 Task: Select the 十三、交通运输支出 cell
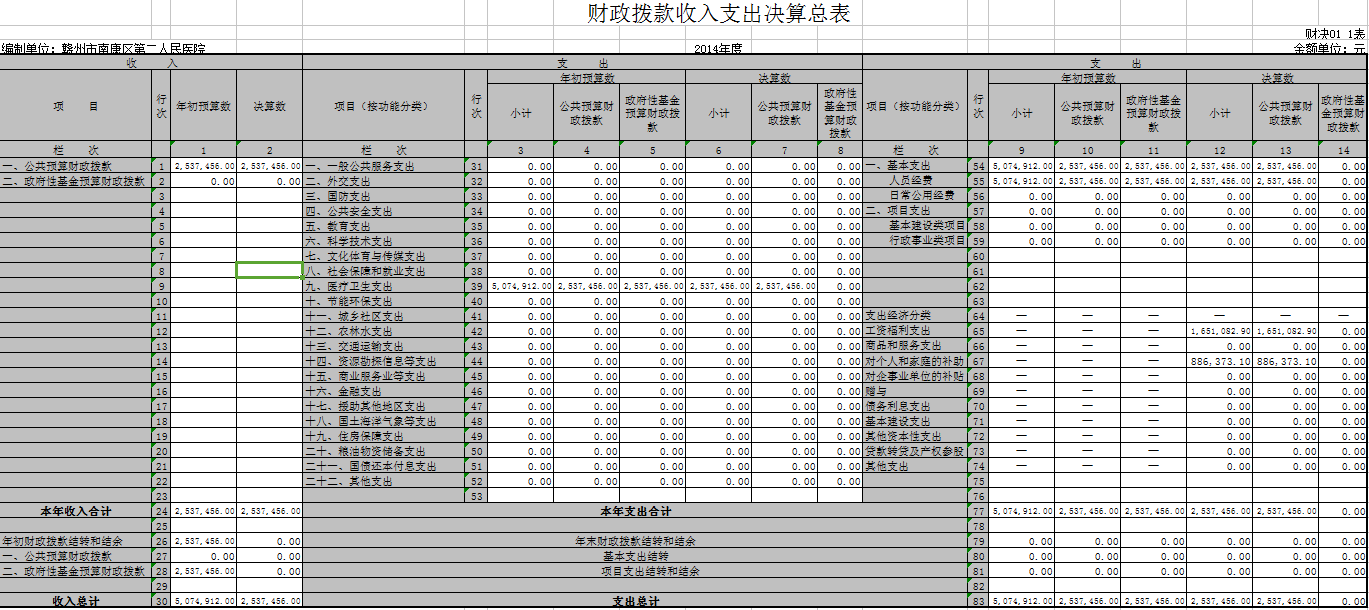384,347
